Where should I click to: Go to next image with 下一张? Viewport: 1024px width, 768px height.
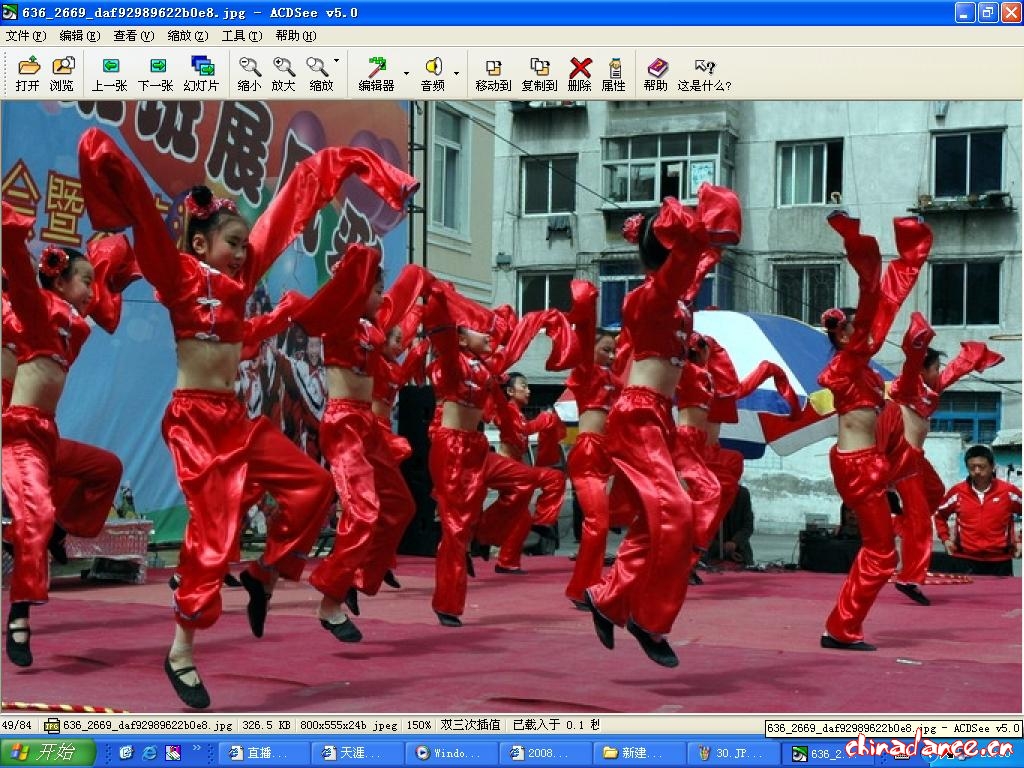point(156,74)
